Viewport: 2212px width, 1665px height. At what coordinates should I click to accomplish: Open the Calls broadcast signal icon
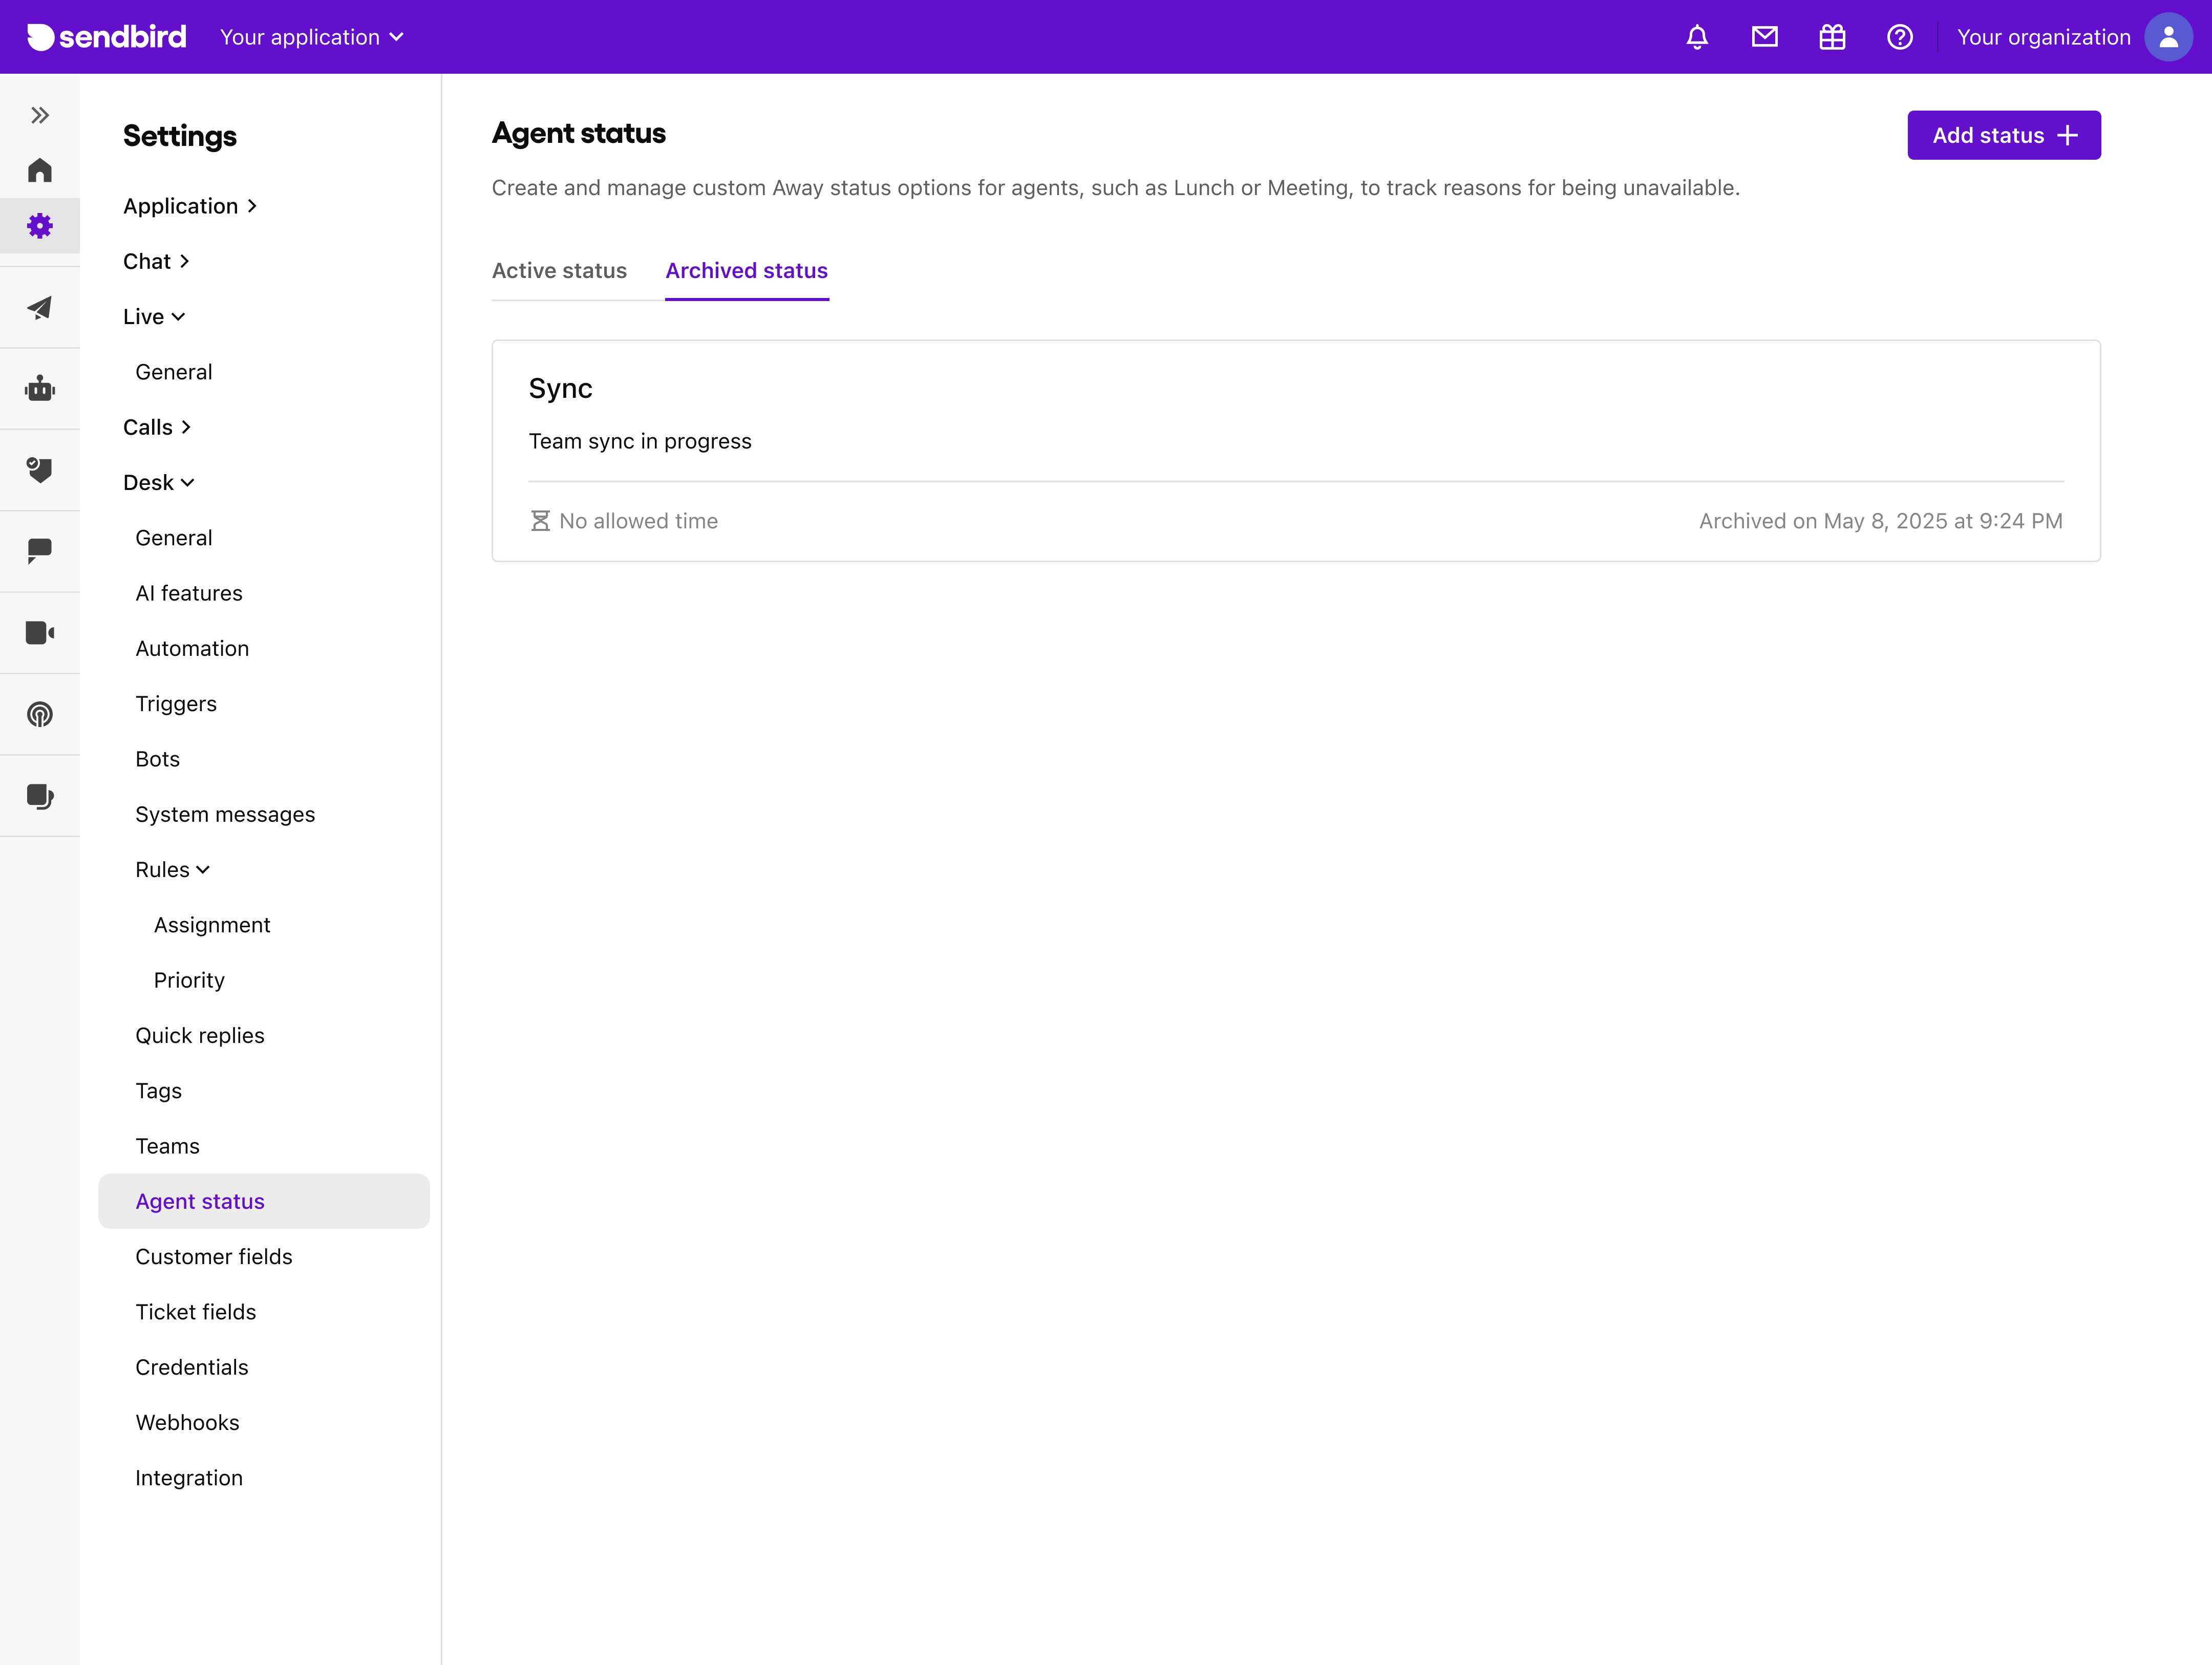40,714
